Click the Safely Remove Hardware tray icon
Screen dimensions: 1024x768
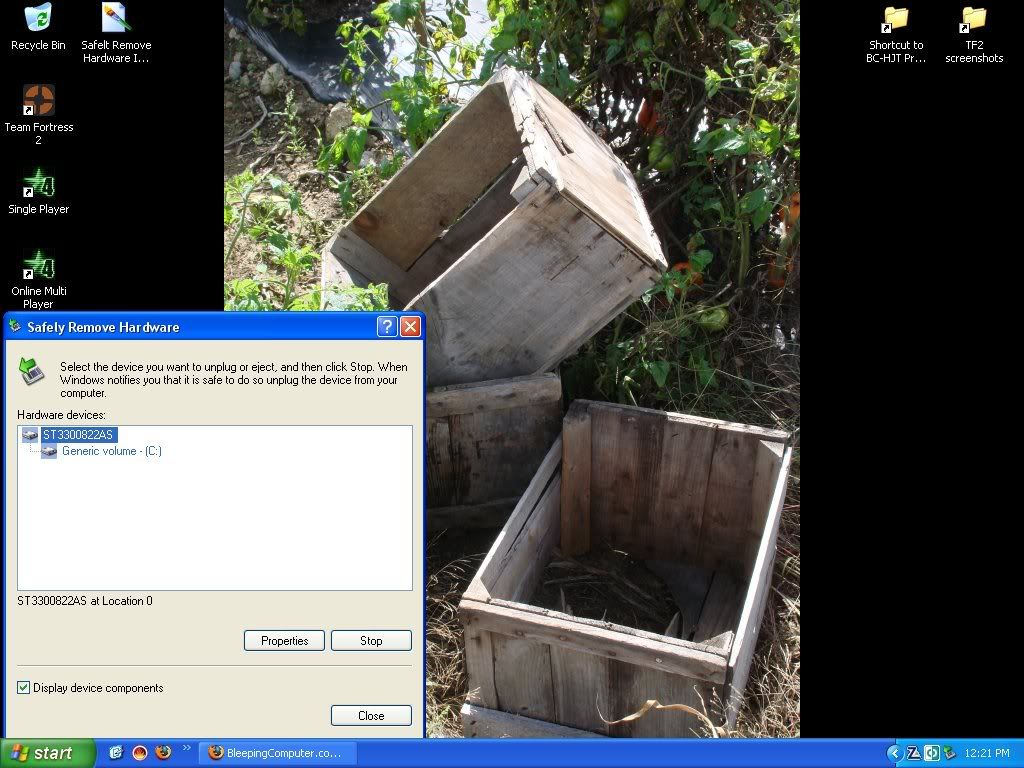coord(950,753)
